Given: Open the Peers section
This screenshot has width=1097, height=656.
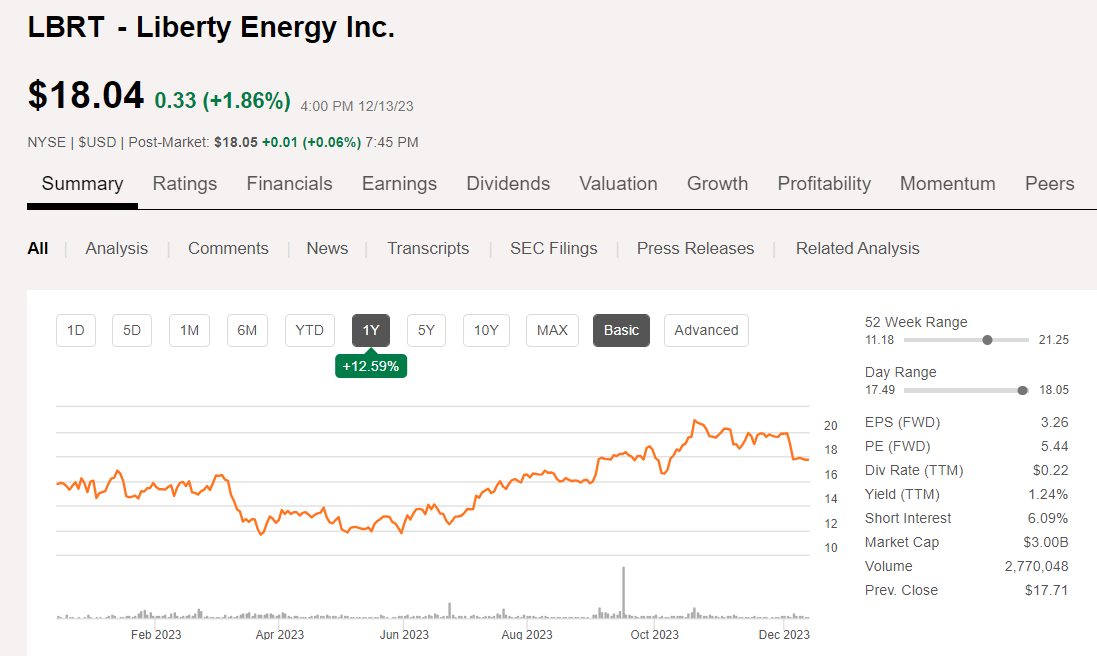Looking at the screenshot, I should (1049, 184).
